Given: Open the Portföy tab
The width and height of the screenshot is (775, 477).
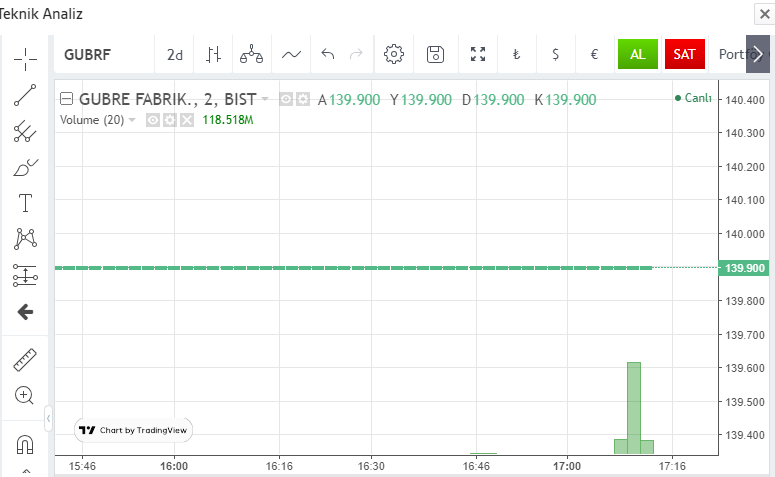Looking at the screenshot, I should (732, 54).
